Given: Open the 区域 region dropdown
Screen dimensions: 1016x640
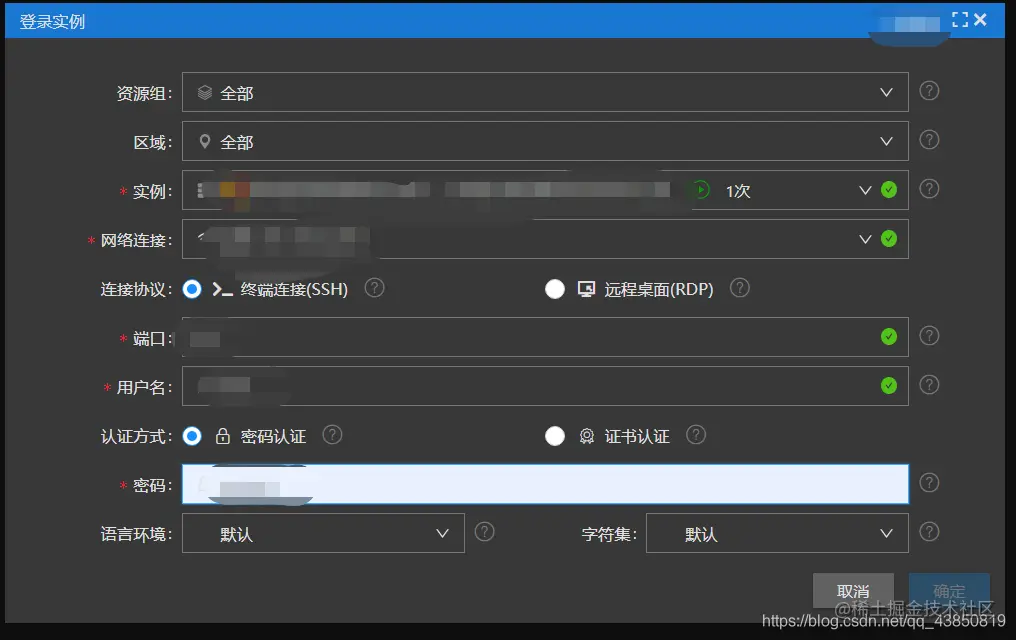Looking at the screenshot, I should [887, 140].
